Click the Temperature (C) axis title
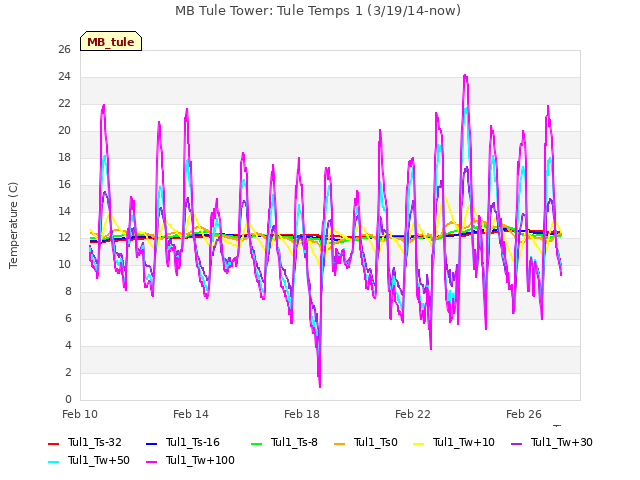The image size is (640, 480). pyautogui.click(x=13, y=225)
